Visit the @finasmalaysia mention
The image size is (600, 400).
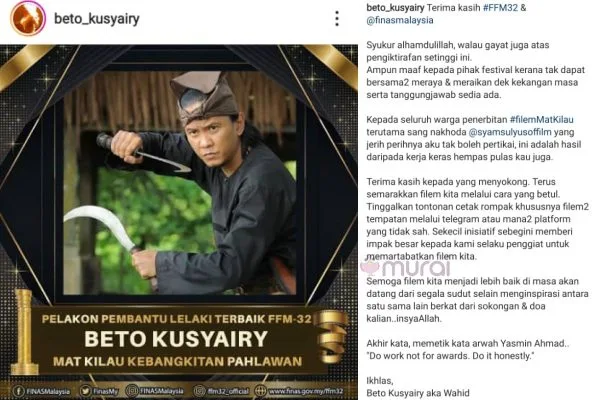point(400,20)
